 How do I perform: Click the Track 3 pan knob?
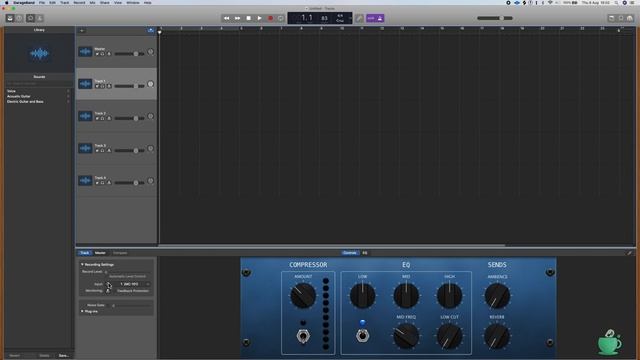pyautogui.click(x=151, y=149)
